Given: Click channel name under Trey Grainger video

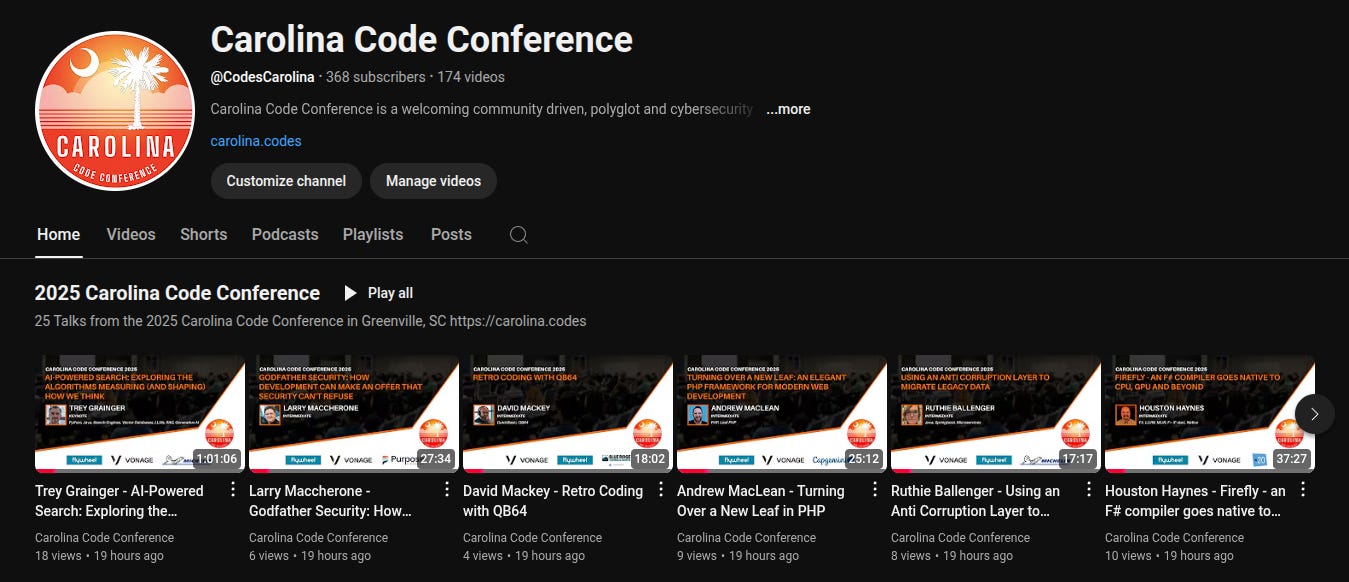Looking at the screenshot, I should point(104,538).
